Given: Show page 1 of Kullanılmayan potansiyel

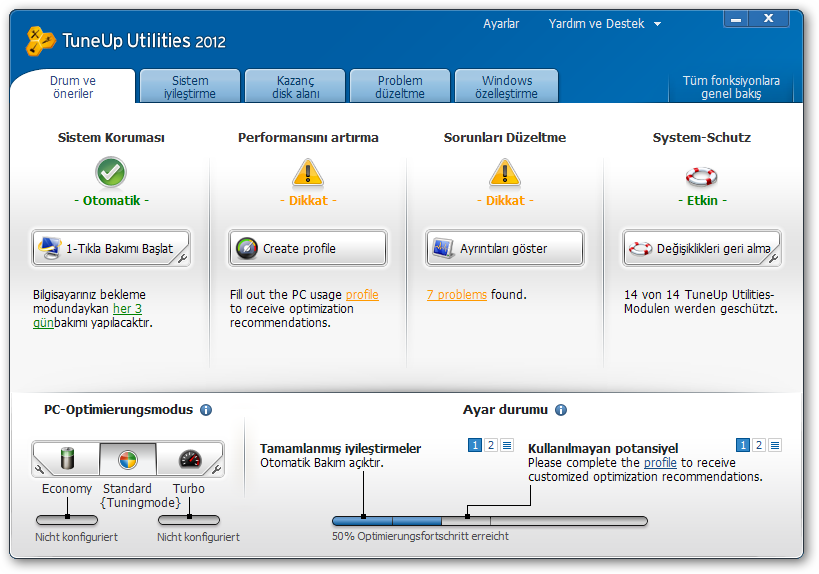Looking at the screenshot, I should pyautogui.click(x=743, y=445).
